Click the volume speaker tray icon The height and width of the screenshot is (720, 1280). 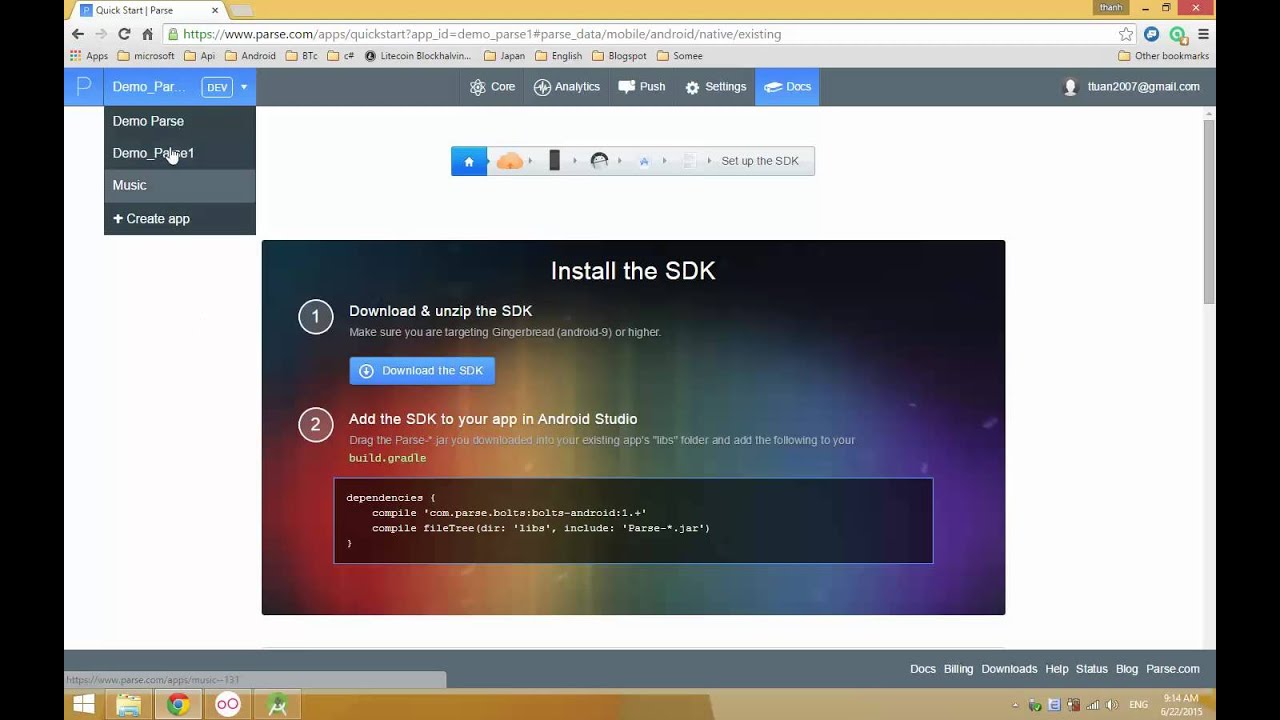(x=1112, y=705)
